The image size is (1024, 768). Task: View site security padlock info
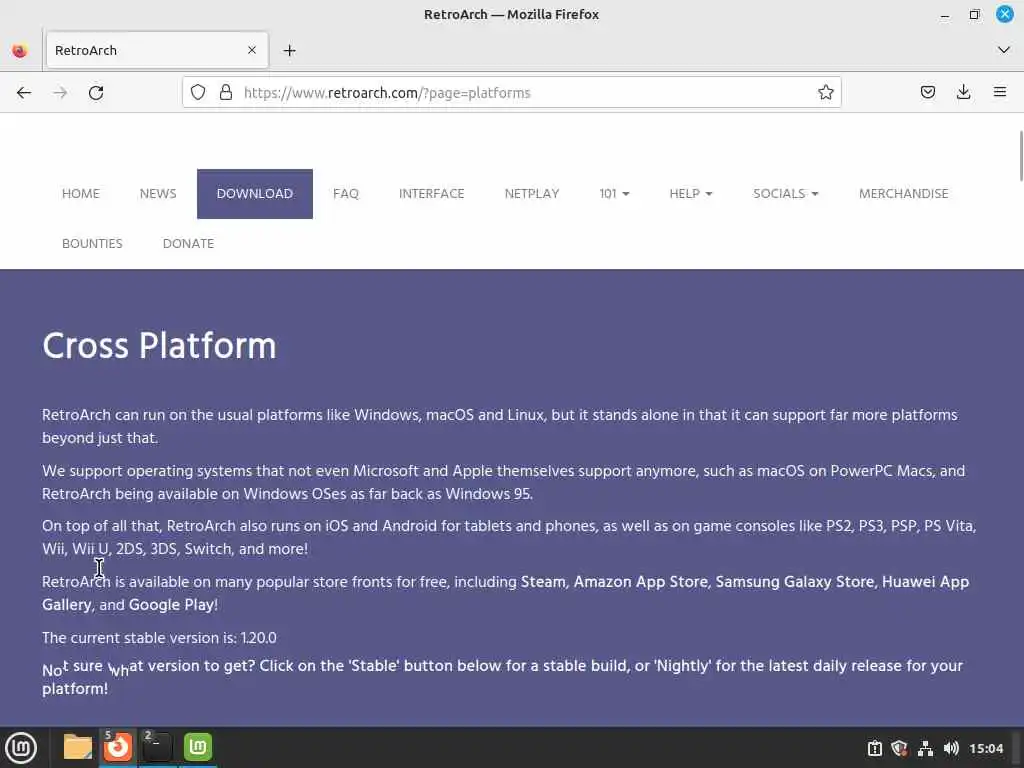pyautogui.click(x=226, y=93)
